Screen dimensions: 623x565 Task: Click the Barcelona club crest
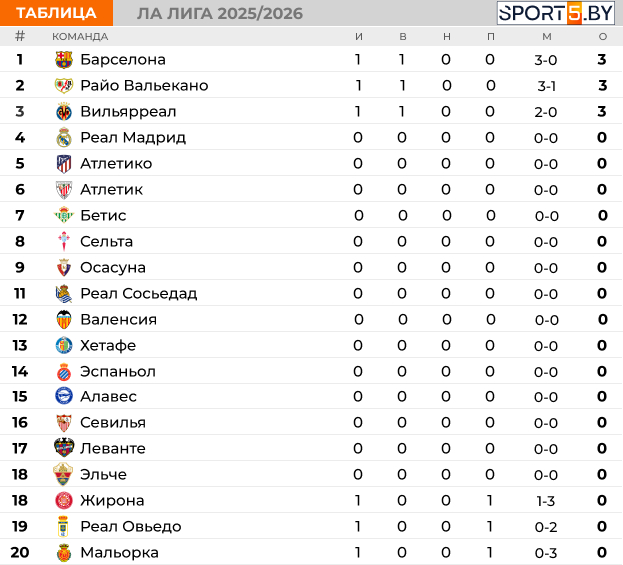tap(64, 60)
